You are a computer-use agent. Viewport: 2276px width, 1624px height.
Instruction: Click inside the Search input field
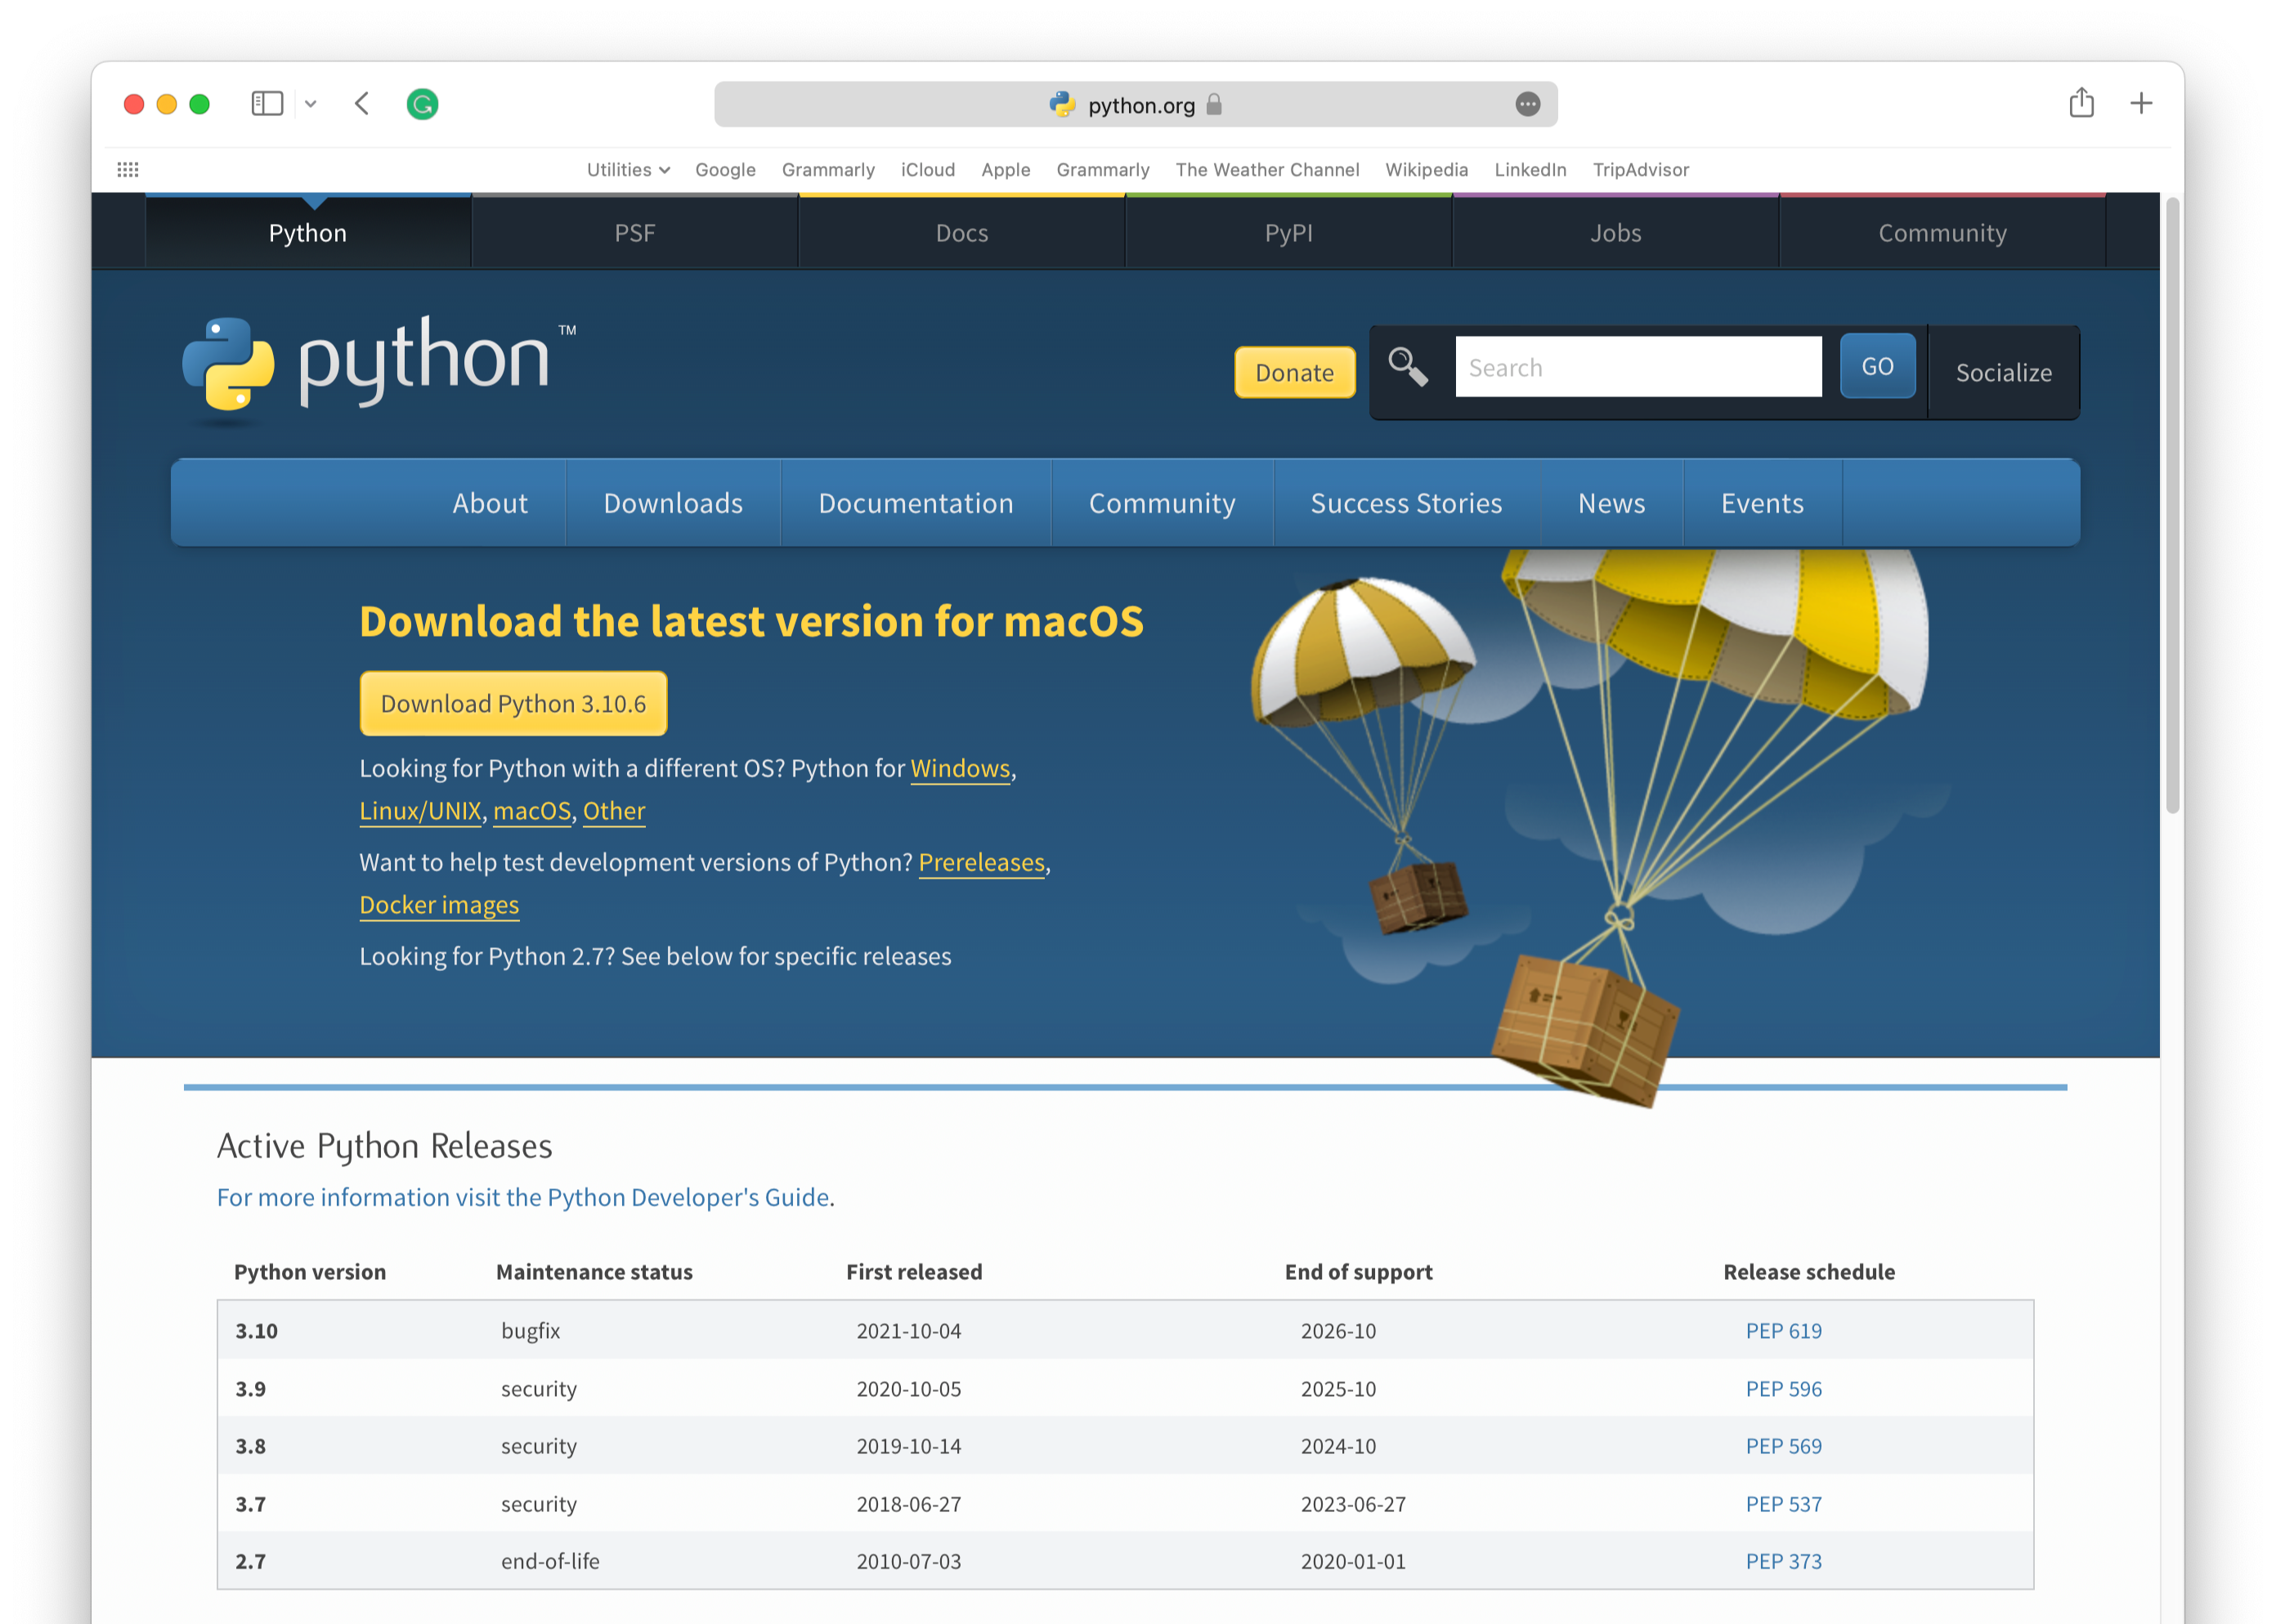(1637, 367)
